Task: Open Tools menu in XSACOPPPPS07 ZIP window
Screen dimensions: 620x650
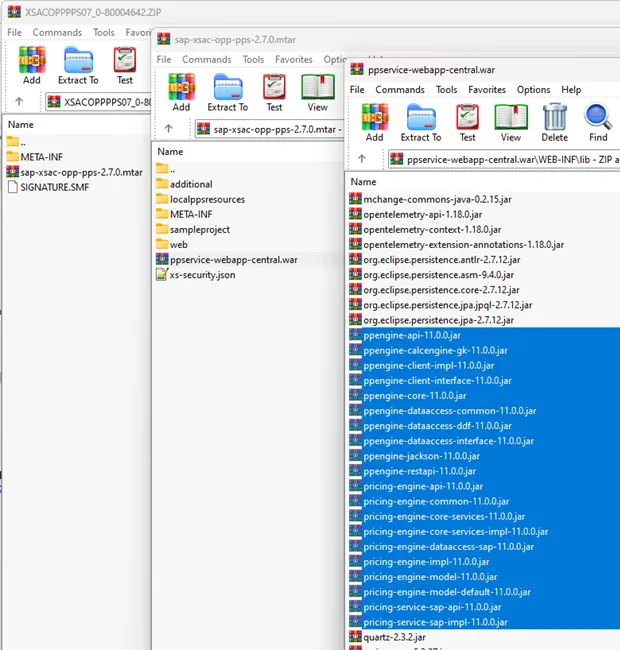Action: (104, 32)
